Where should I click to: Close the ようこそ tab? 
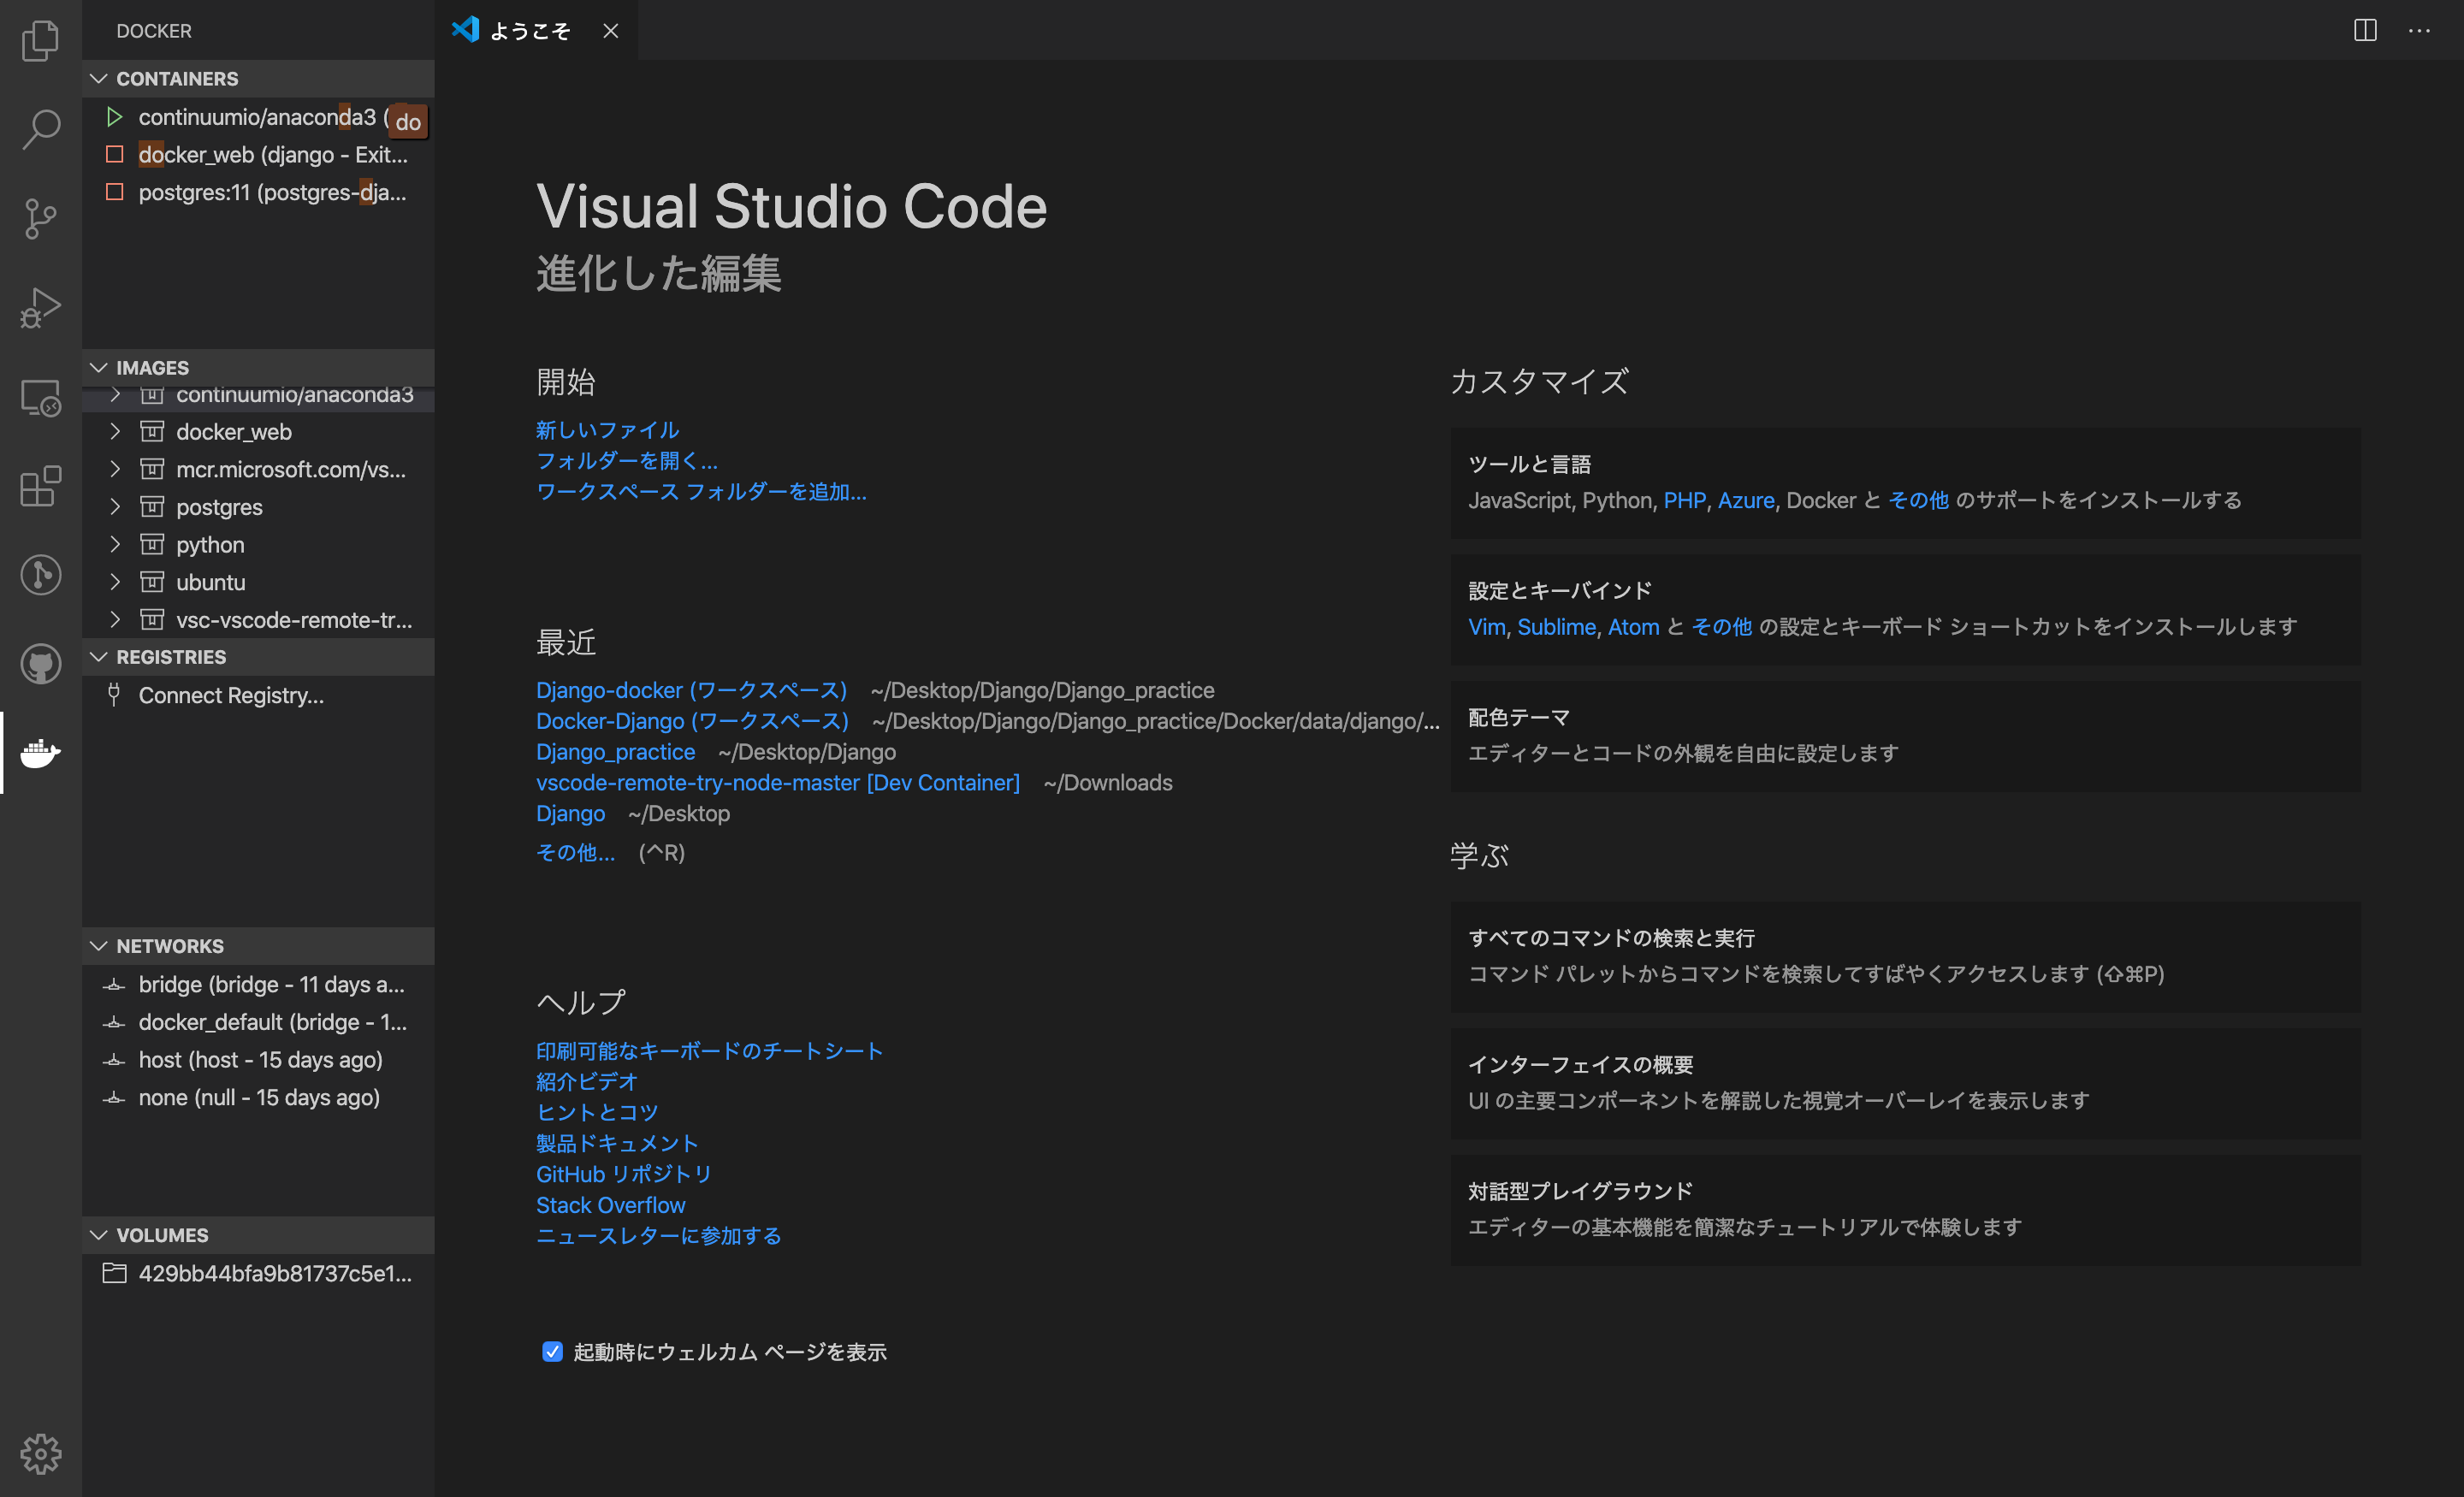coord(610,31)
